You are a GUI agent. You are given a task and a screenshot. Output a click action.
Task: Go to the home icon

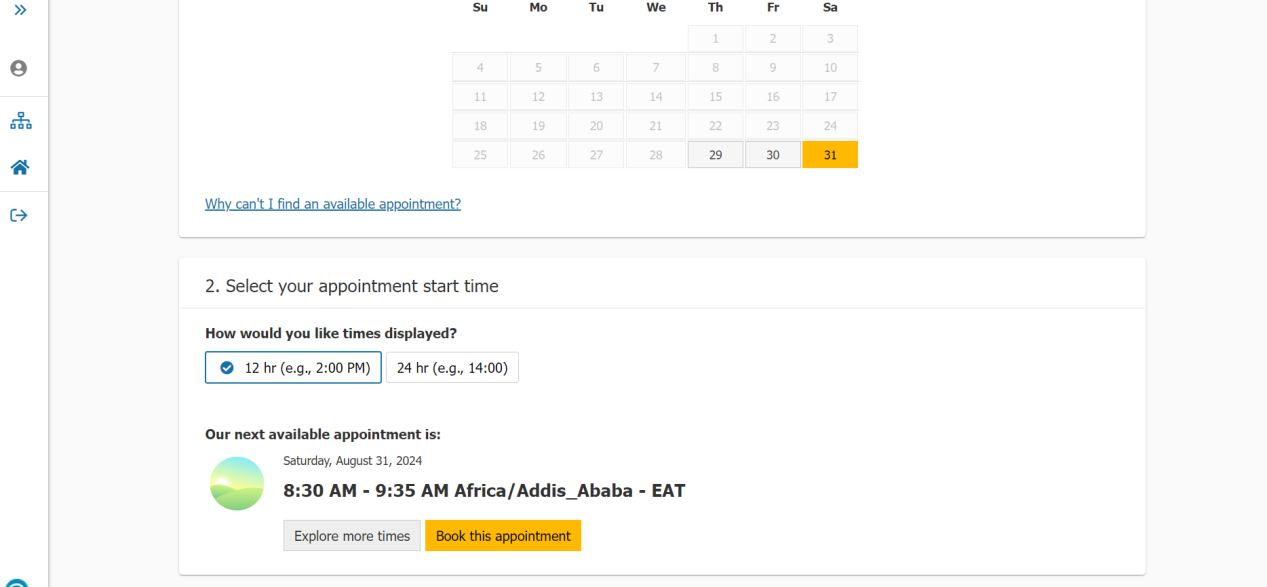pyautogui.click(x=20, y=167)
